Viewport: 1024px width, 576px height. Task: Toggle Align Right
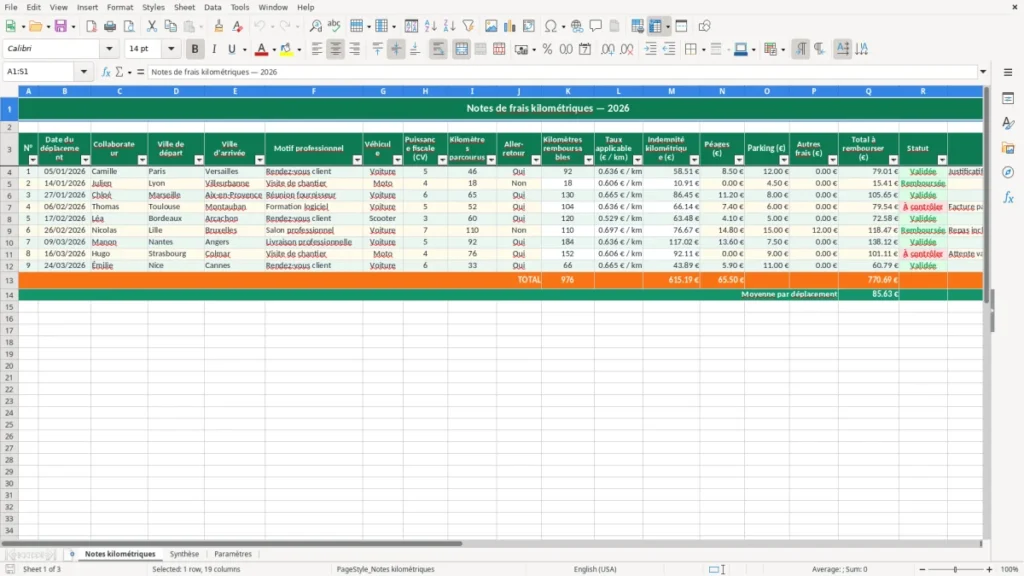pos(355,49)
